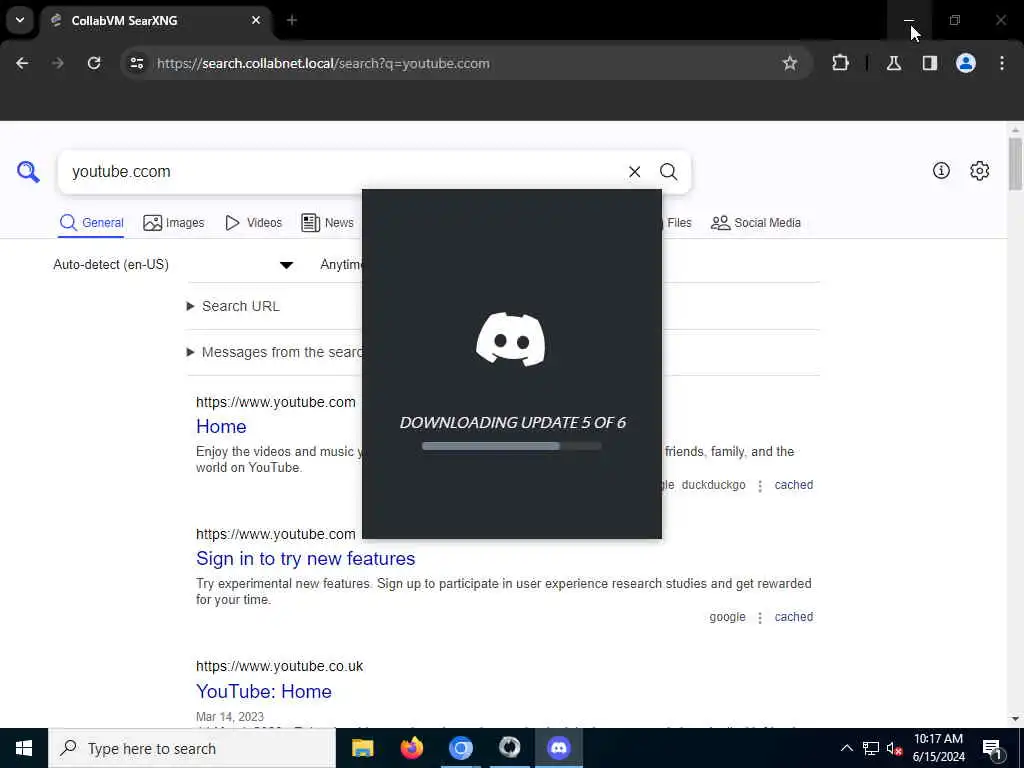
Task: Click cached link for Sign in result
Action: pos(793,616)
